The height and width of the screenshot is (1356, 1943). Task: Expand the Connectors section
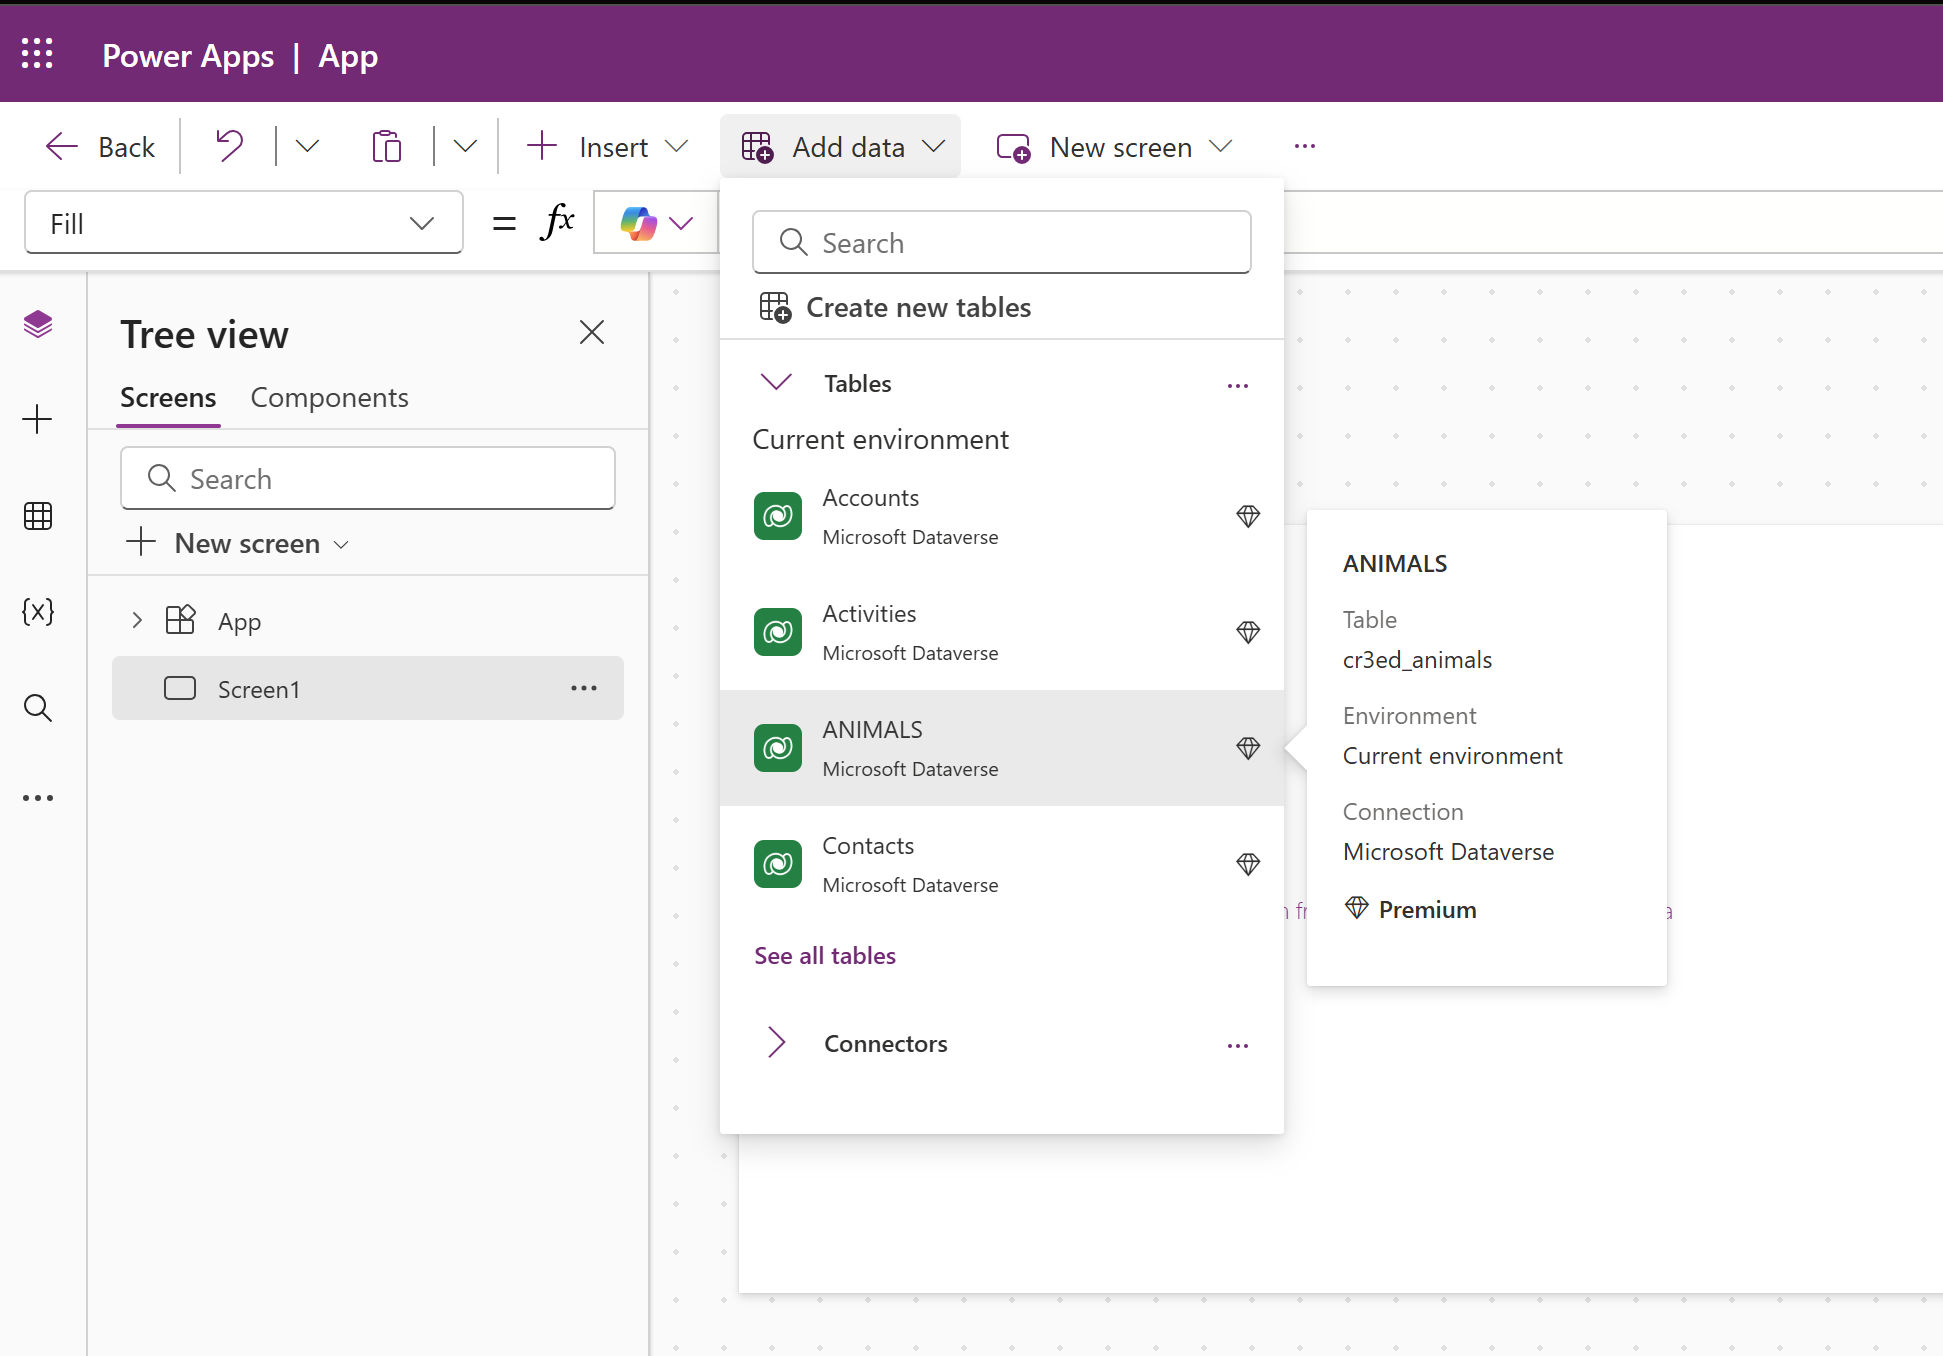(776, 1043)
